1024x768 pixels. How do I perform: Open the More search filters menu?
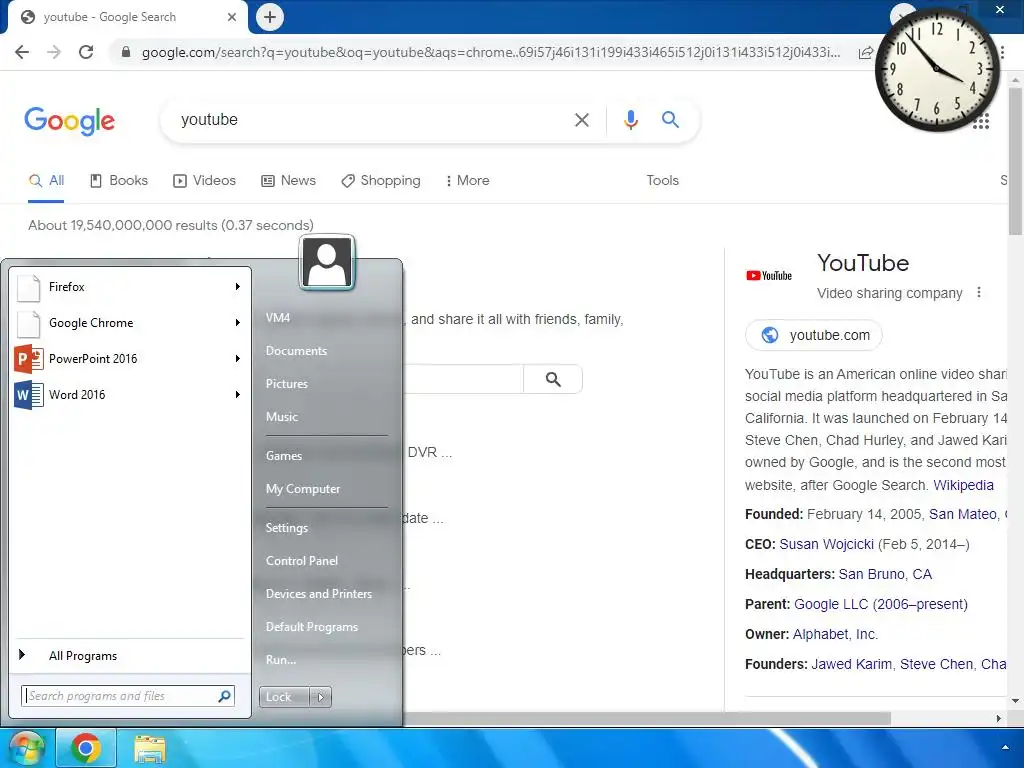pyautogui.click(x=468, y=180)
